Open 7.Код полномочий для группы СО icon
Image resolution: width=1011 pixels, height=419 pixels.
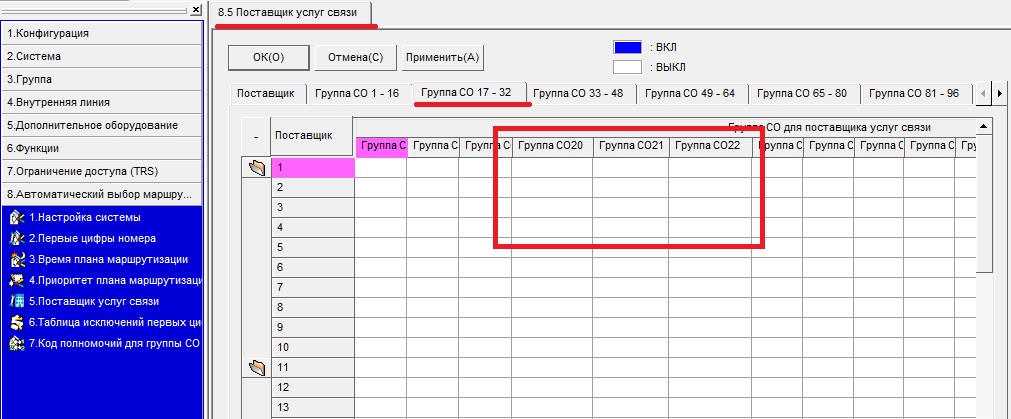tap(17, 343)
